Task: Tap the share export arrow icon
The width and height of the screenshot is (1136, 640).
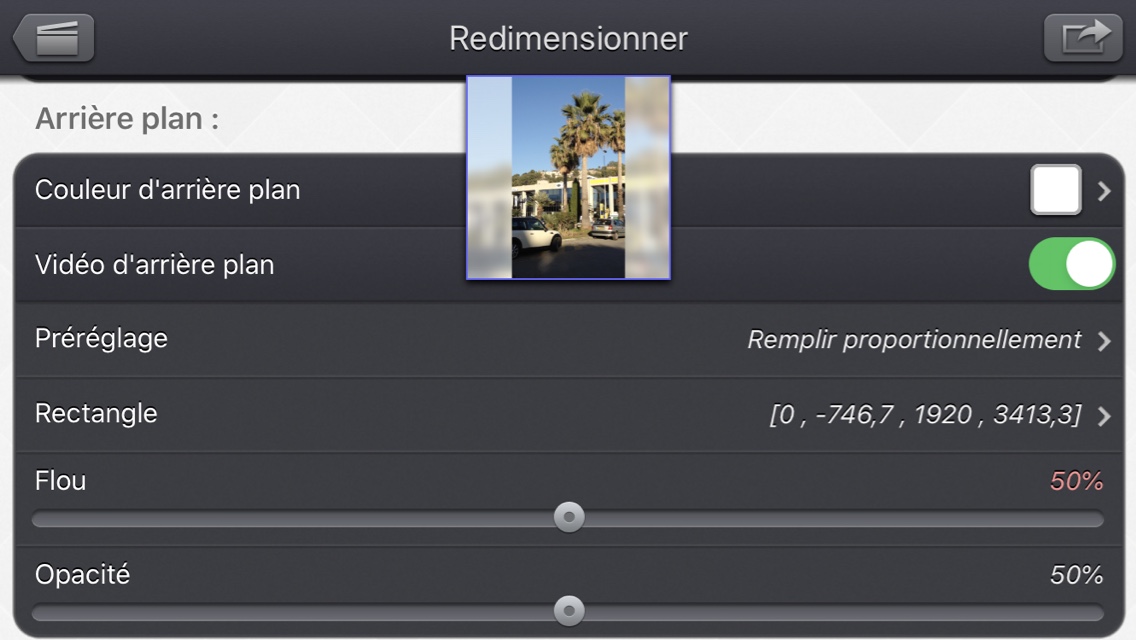Action: pyautogui.click(x=1083, y=38)
